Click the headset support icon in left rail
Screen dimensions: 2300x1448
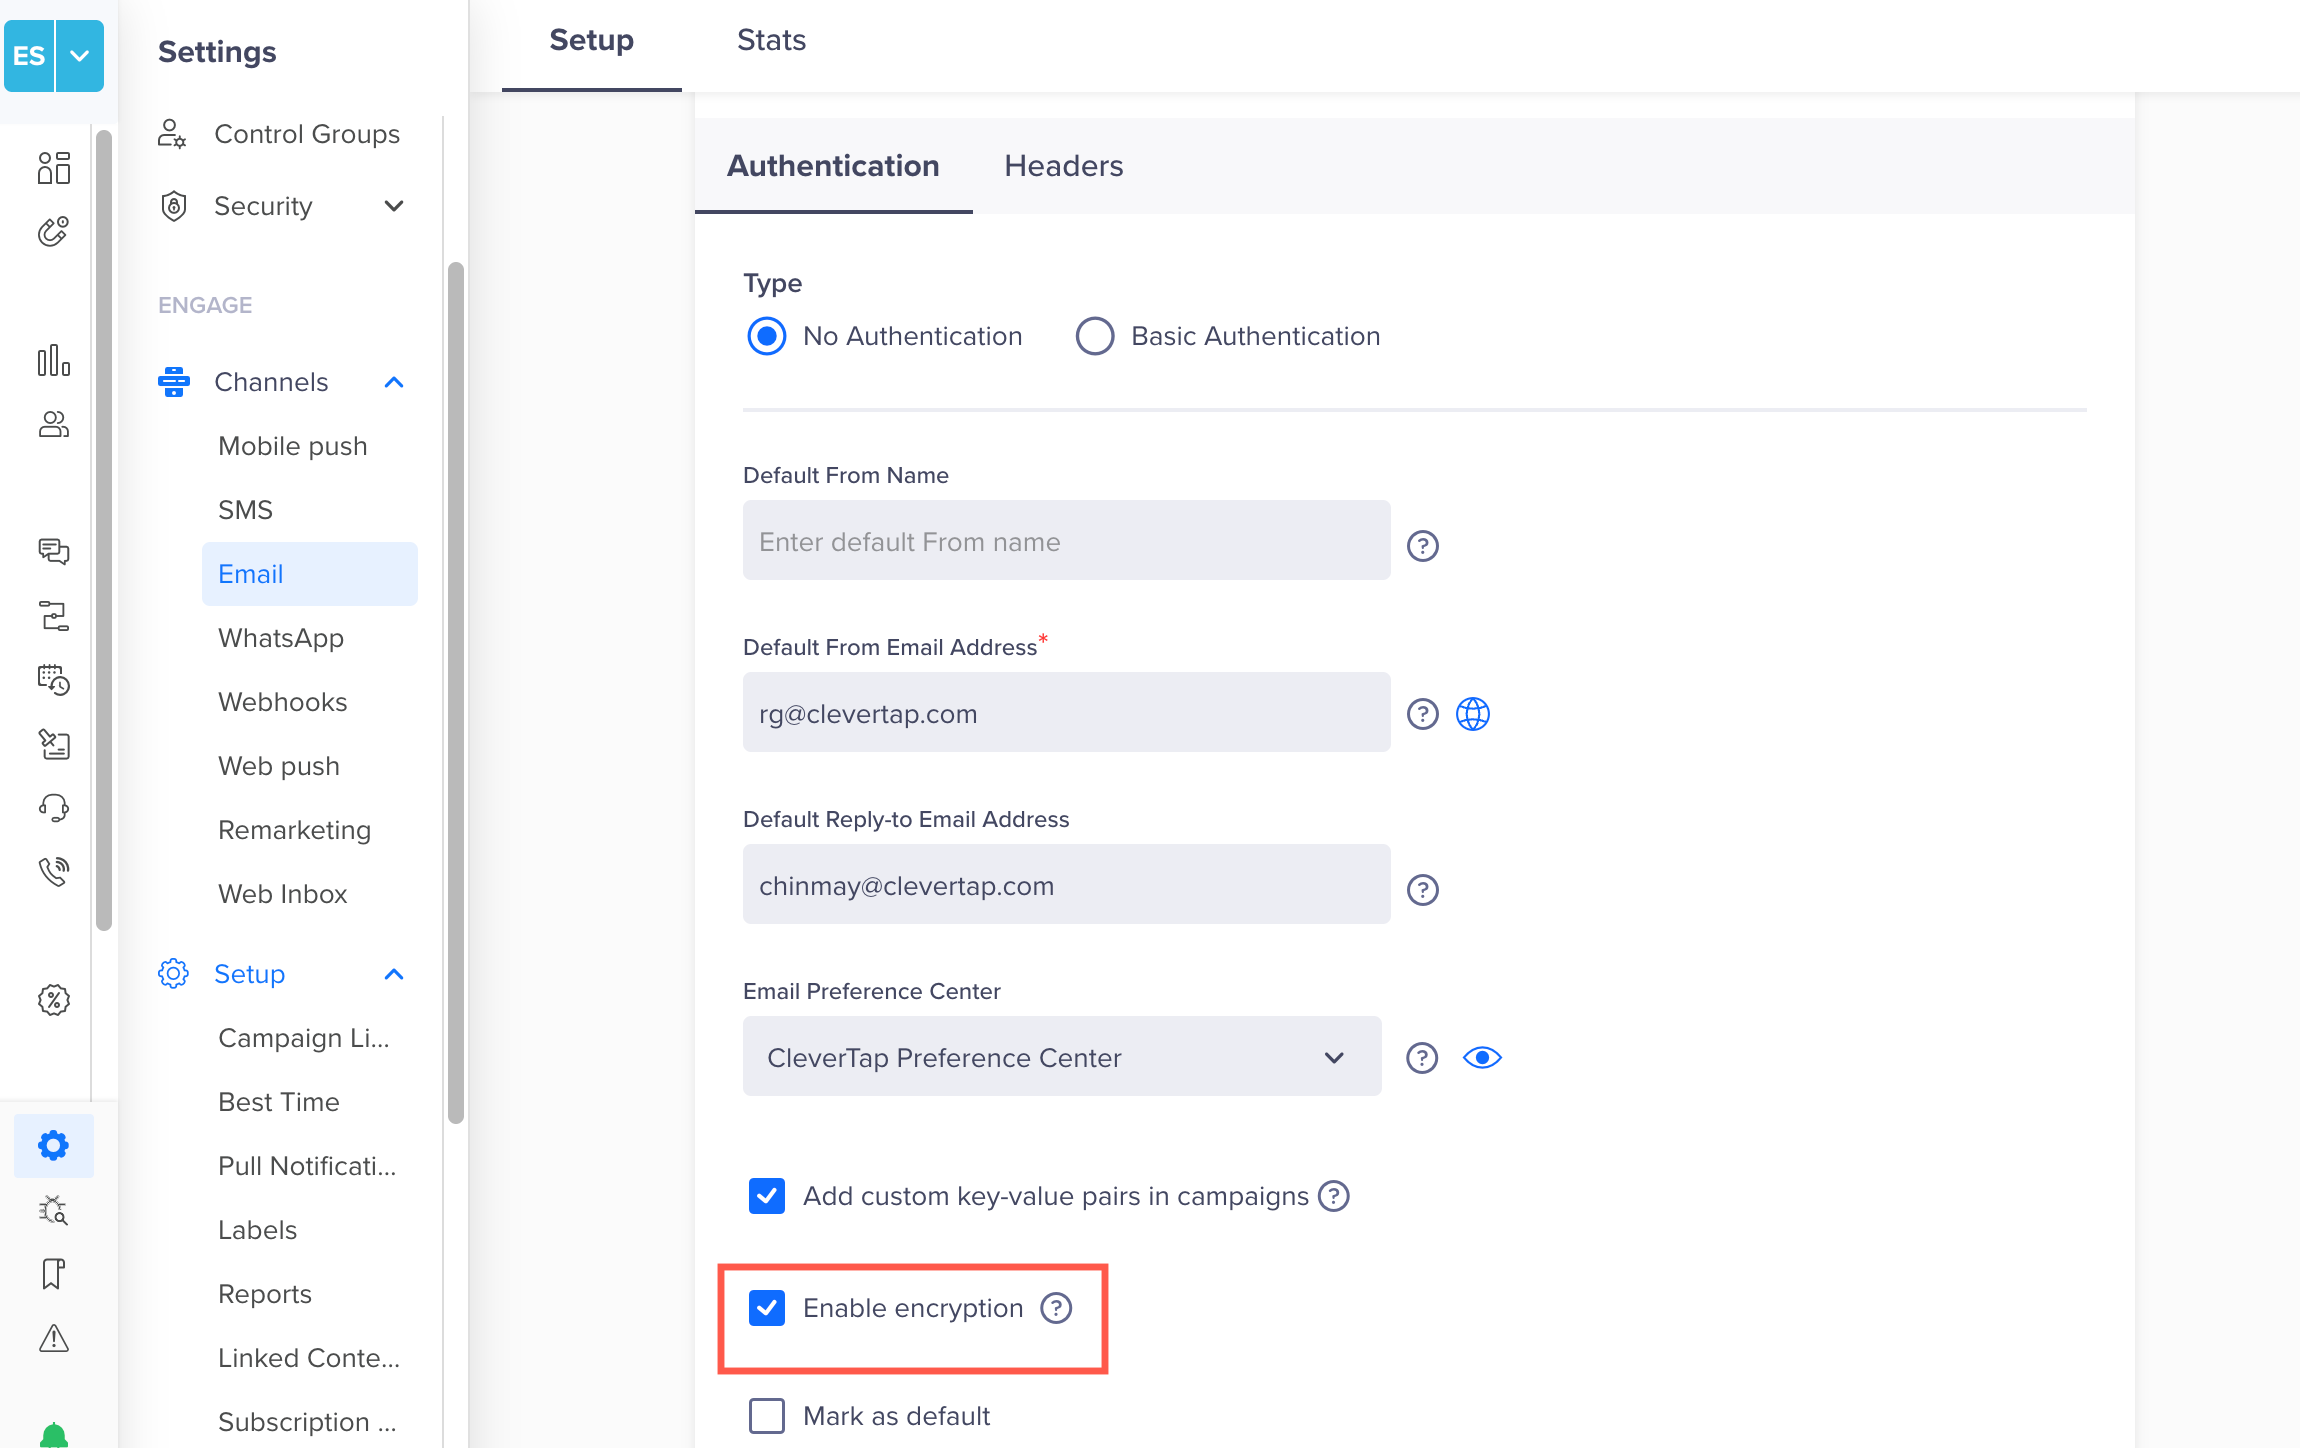click(x=54, y=808)
